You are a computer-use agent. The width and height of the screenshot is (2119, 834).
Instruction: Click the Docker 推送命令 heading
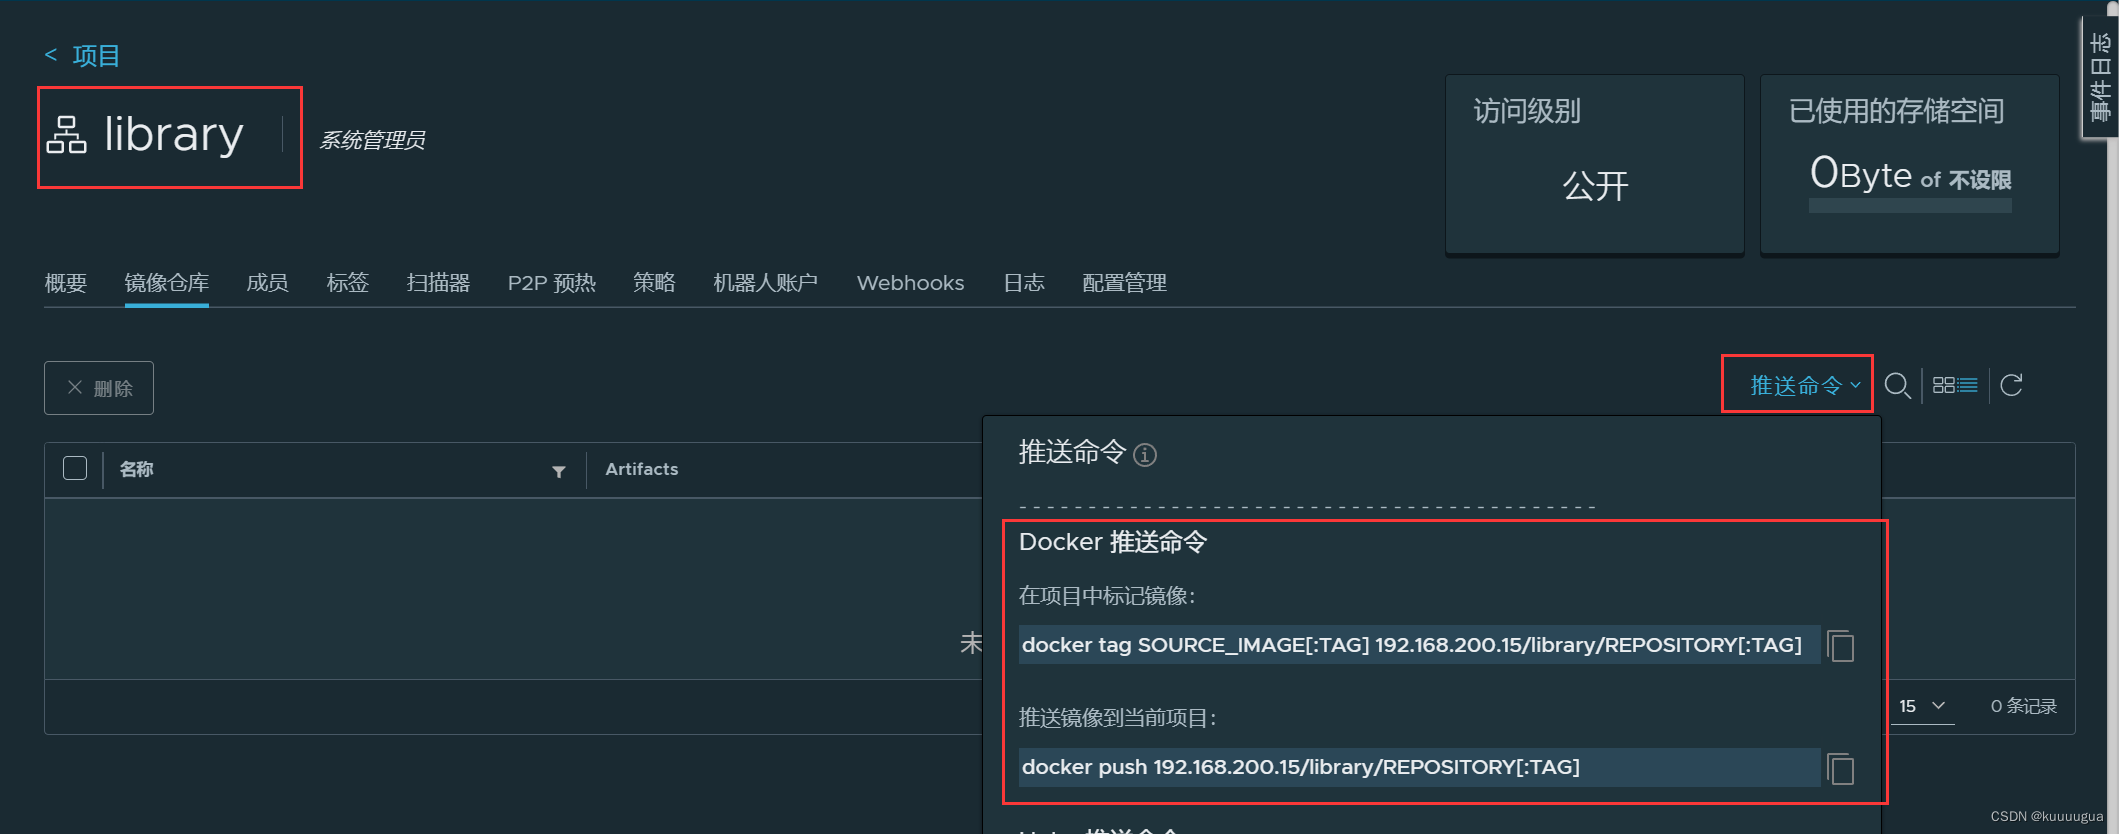point(1113,542)
